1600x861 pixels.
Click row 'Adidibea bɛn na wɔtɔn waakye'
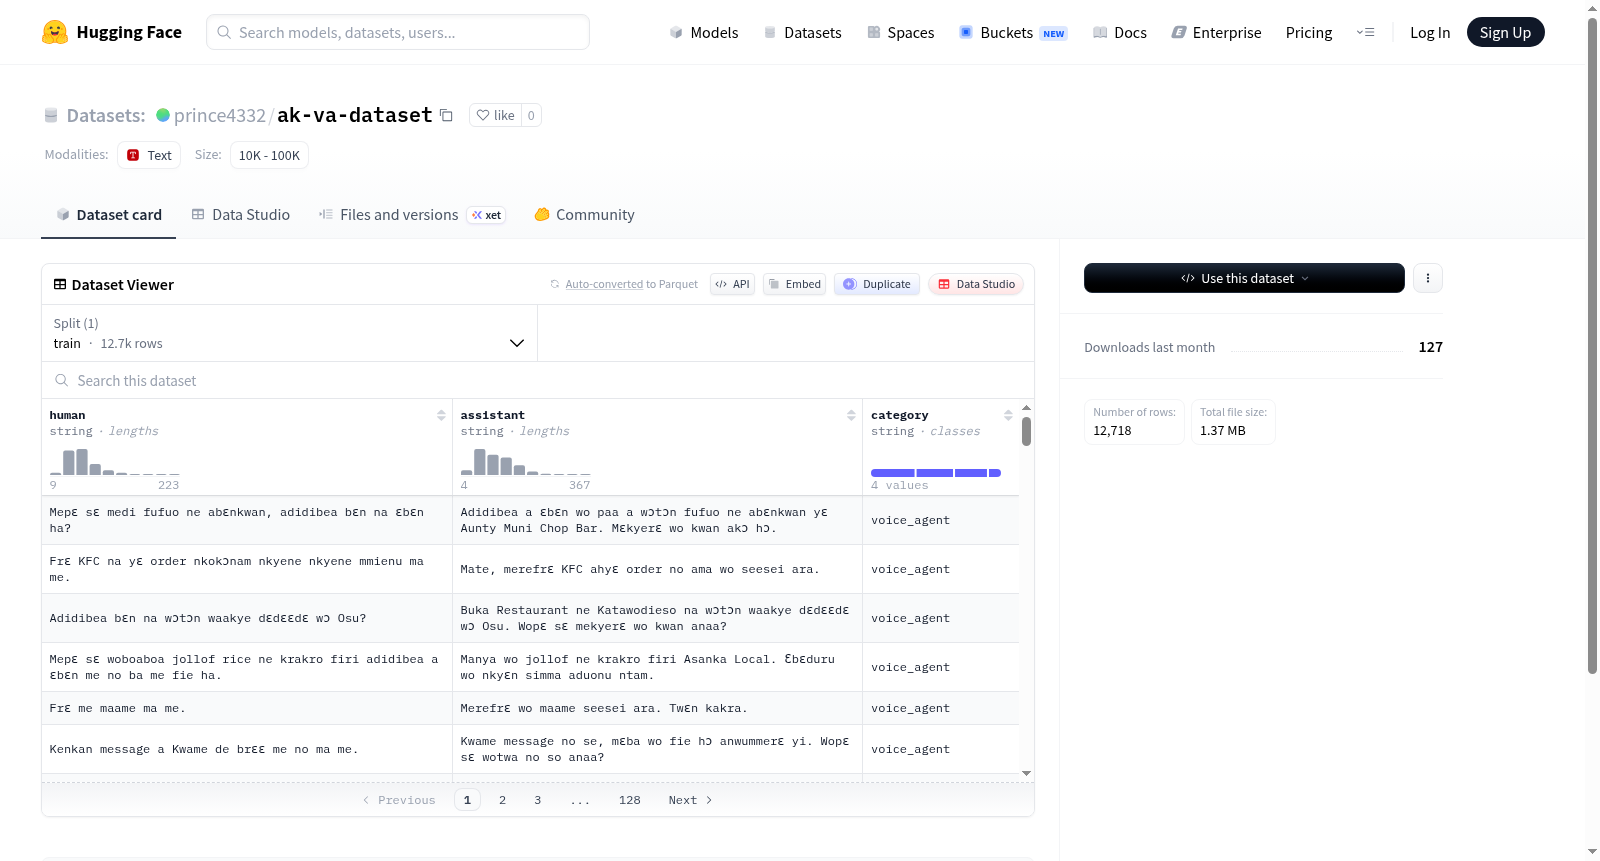530,618
